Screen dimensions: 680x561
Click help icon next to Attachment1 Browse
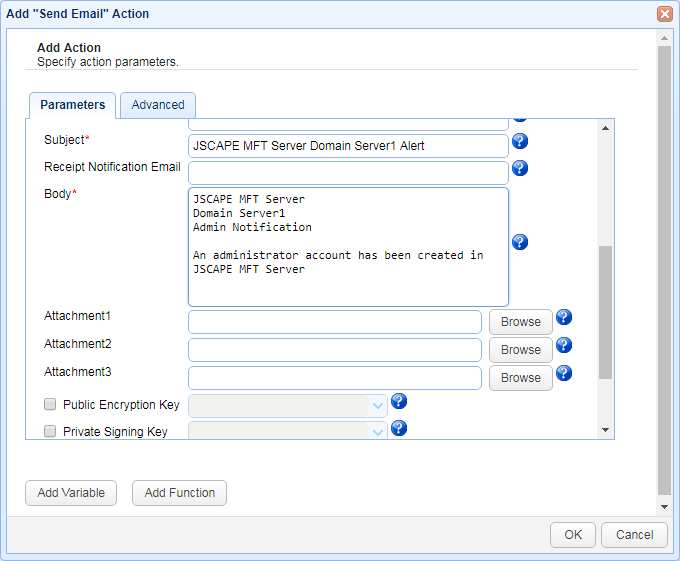[x=564, y=317]
